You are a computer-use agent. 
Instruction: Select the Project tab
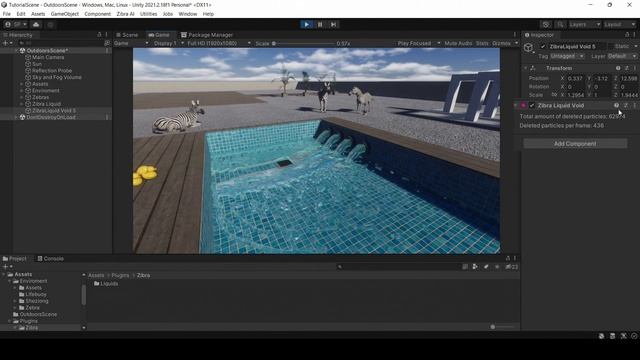(15, 259)
